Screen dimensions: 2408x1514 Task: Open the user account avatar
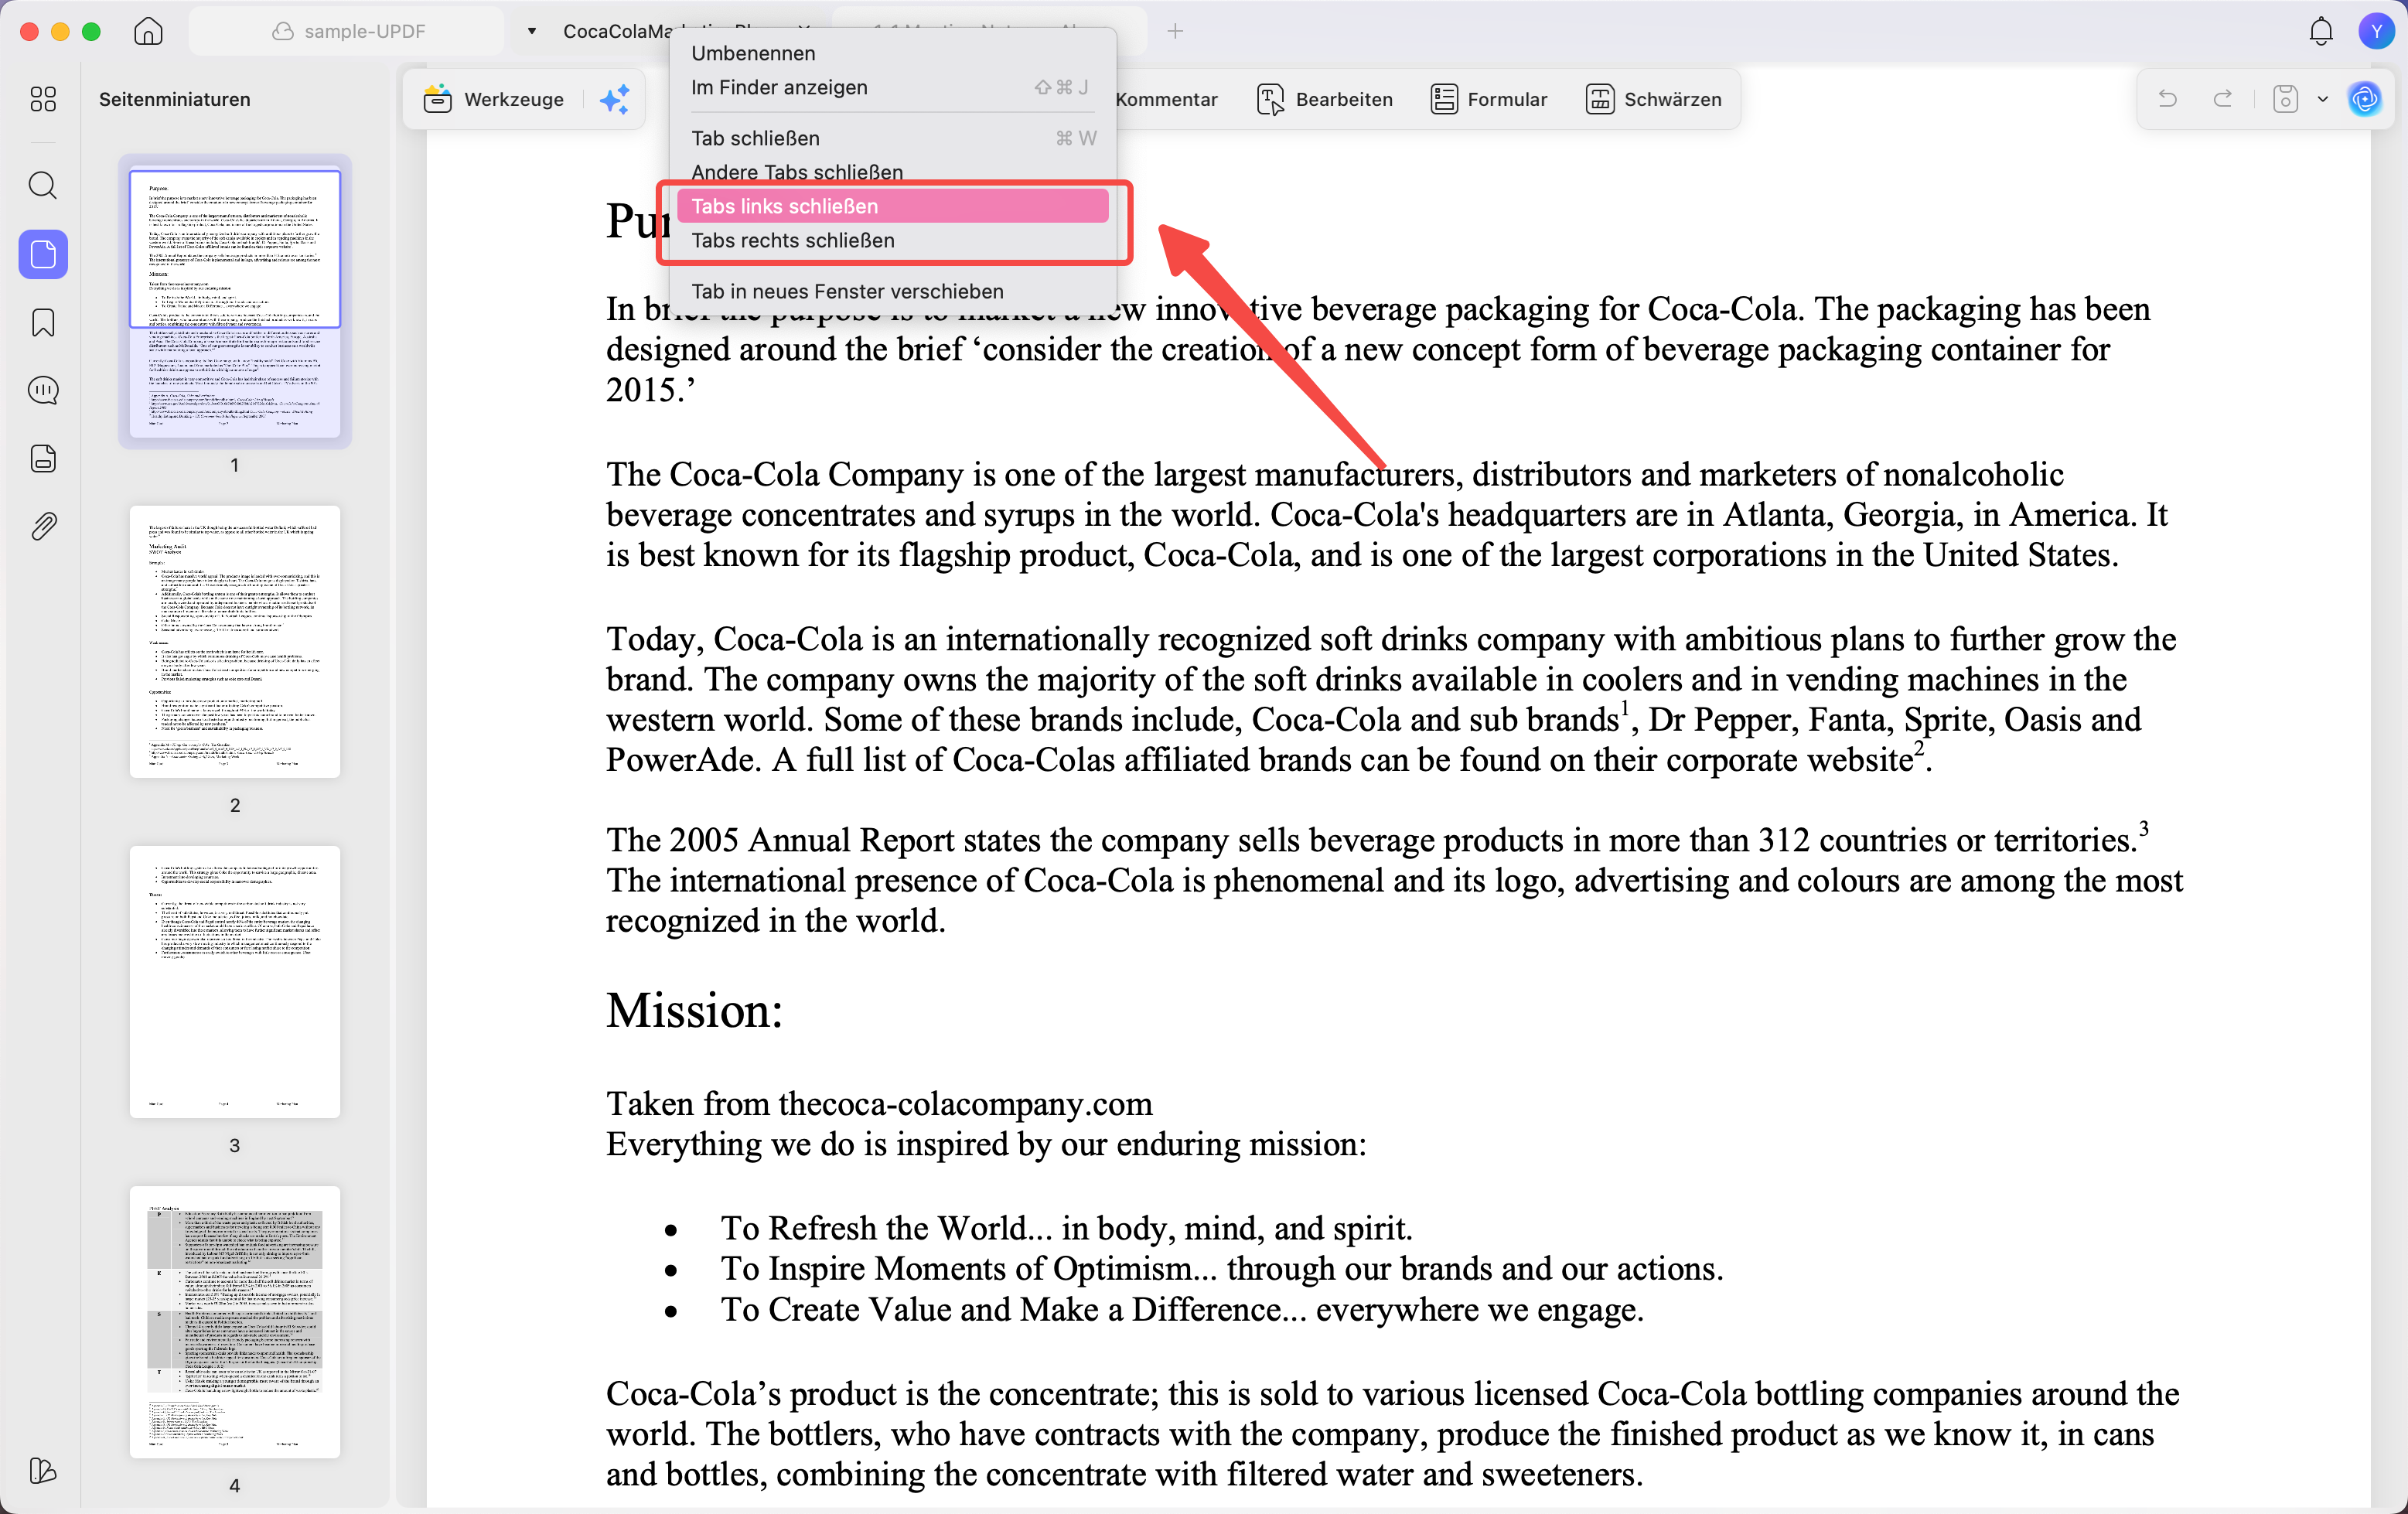(2376, 31)
